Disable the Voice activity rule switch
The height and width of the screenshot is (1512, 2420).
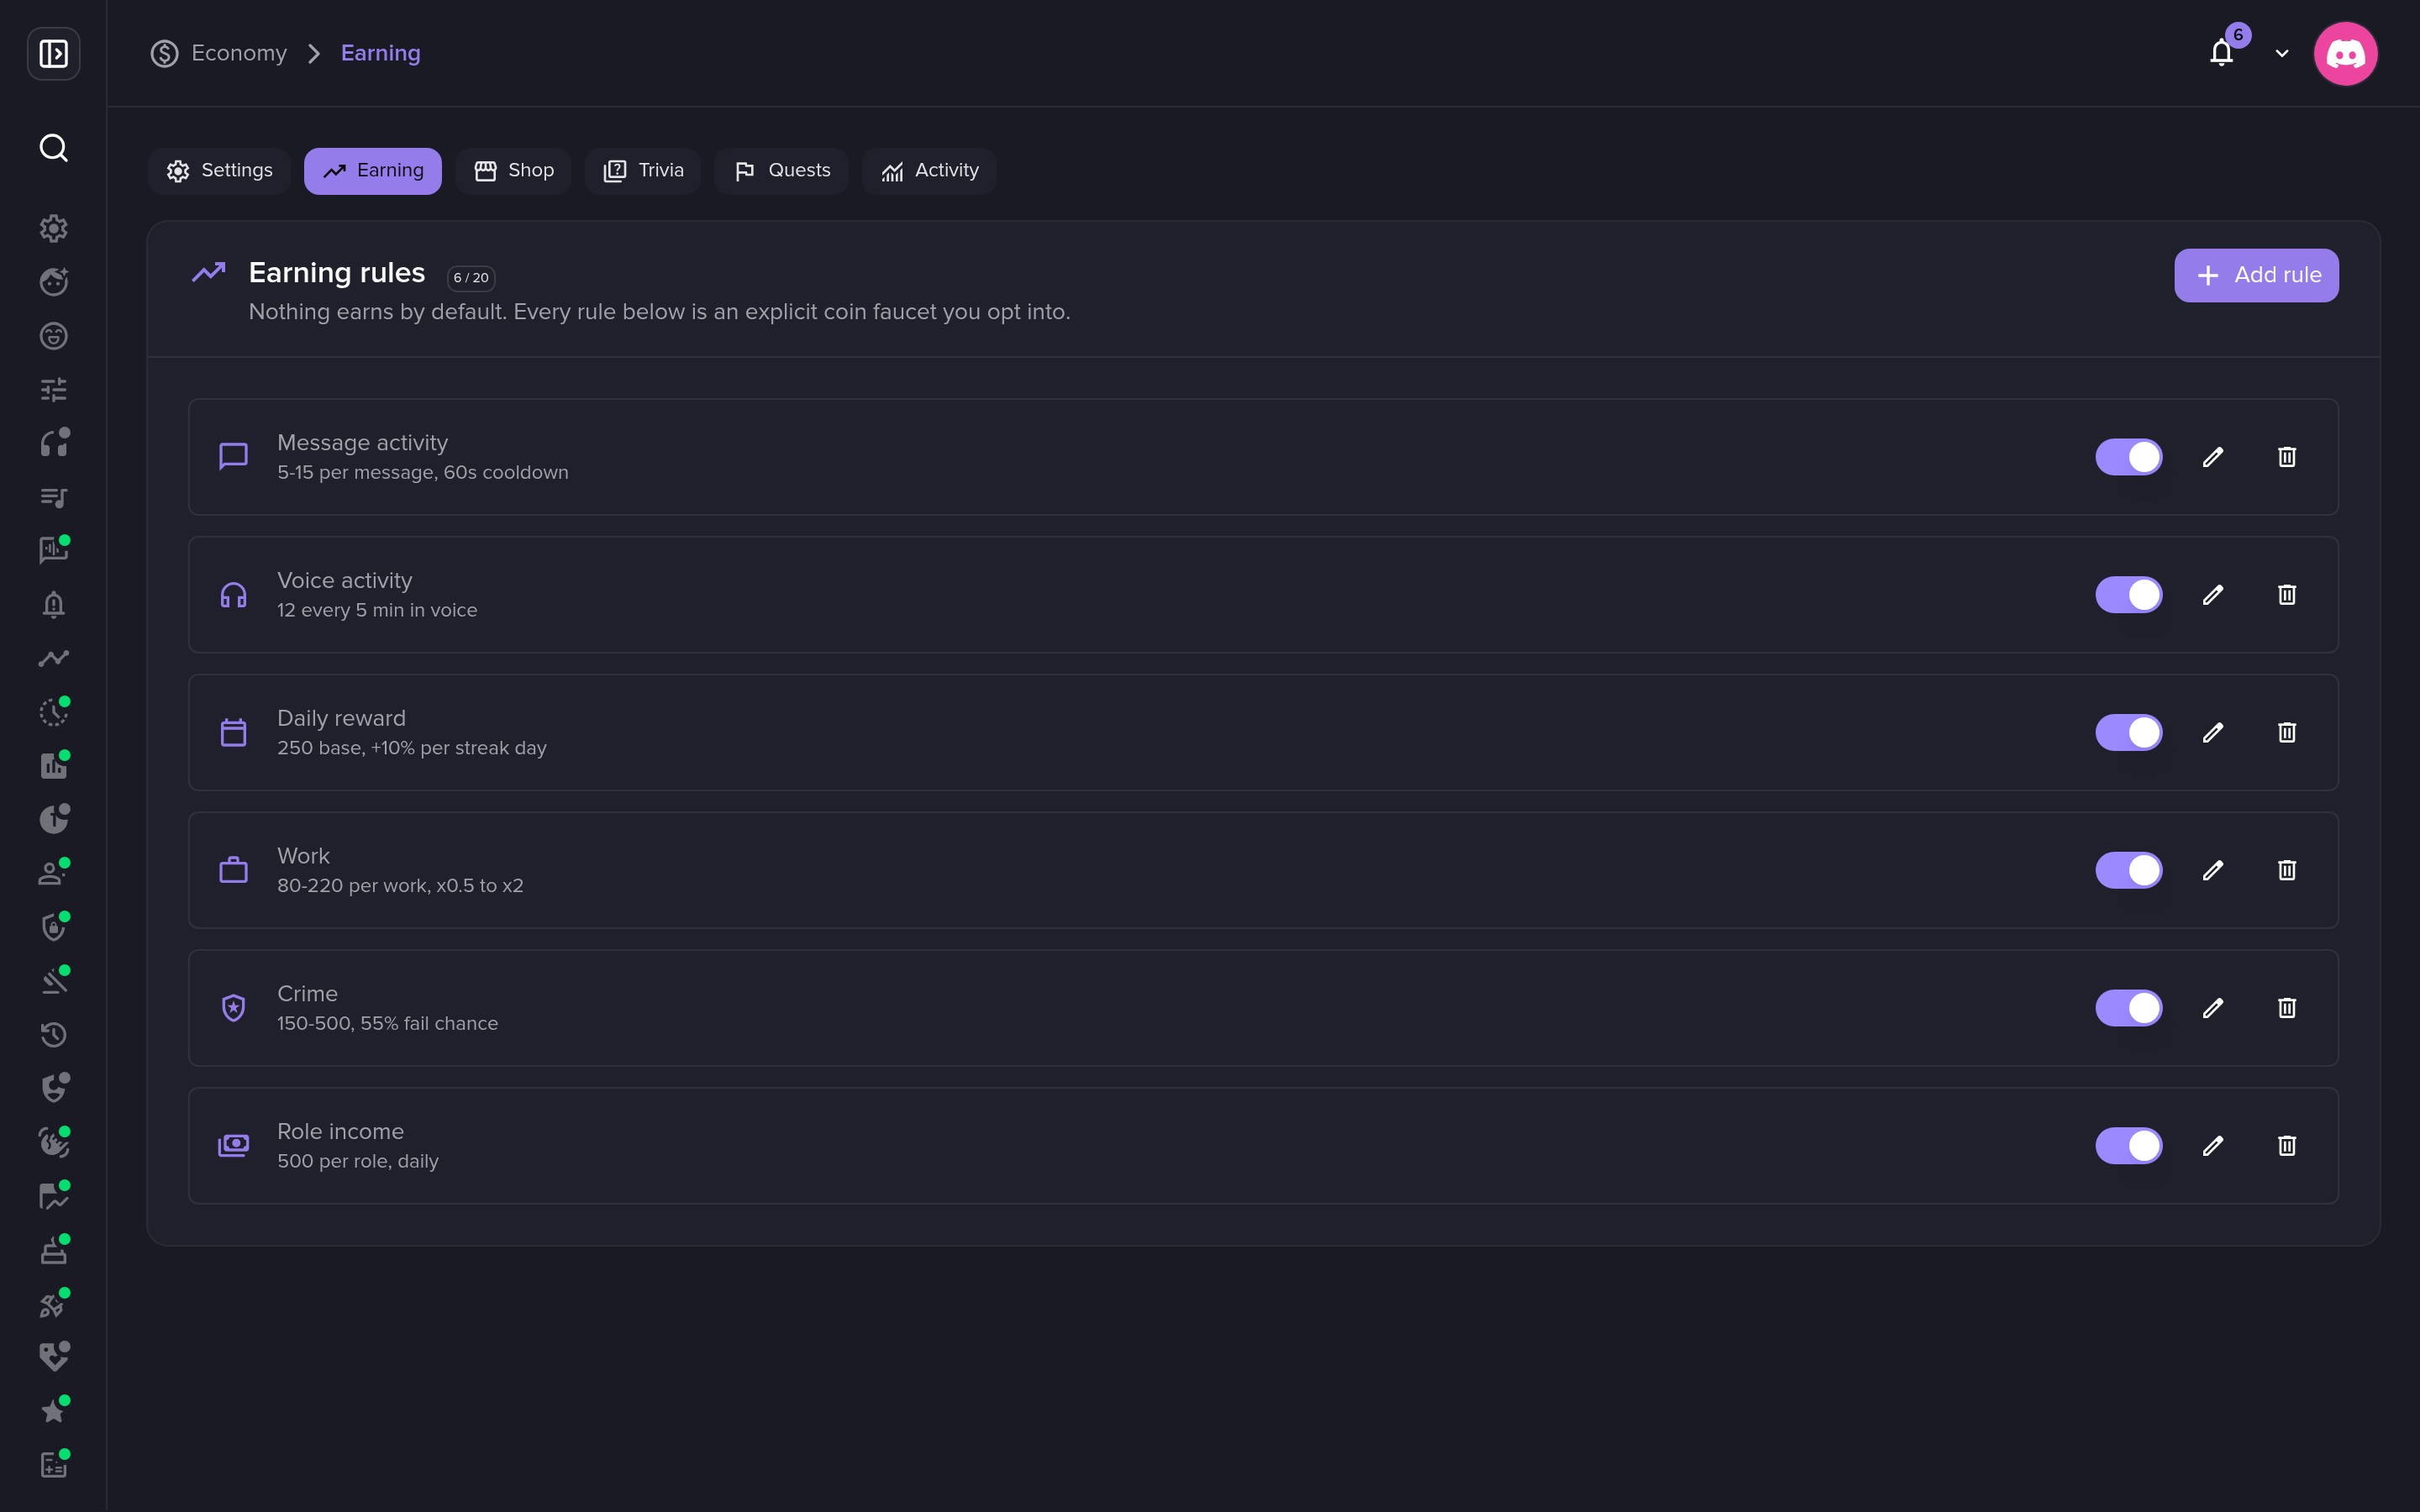tap(2128, 595)
